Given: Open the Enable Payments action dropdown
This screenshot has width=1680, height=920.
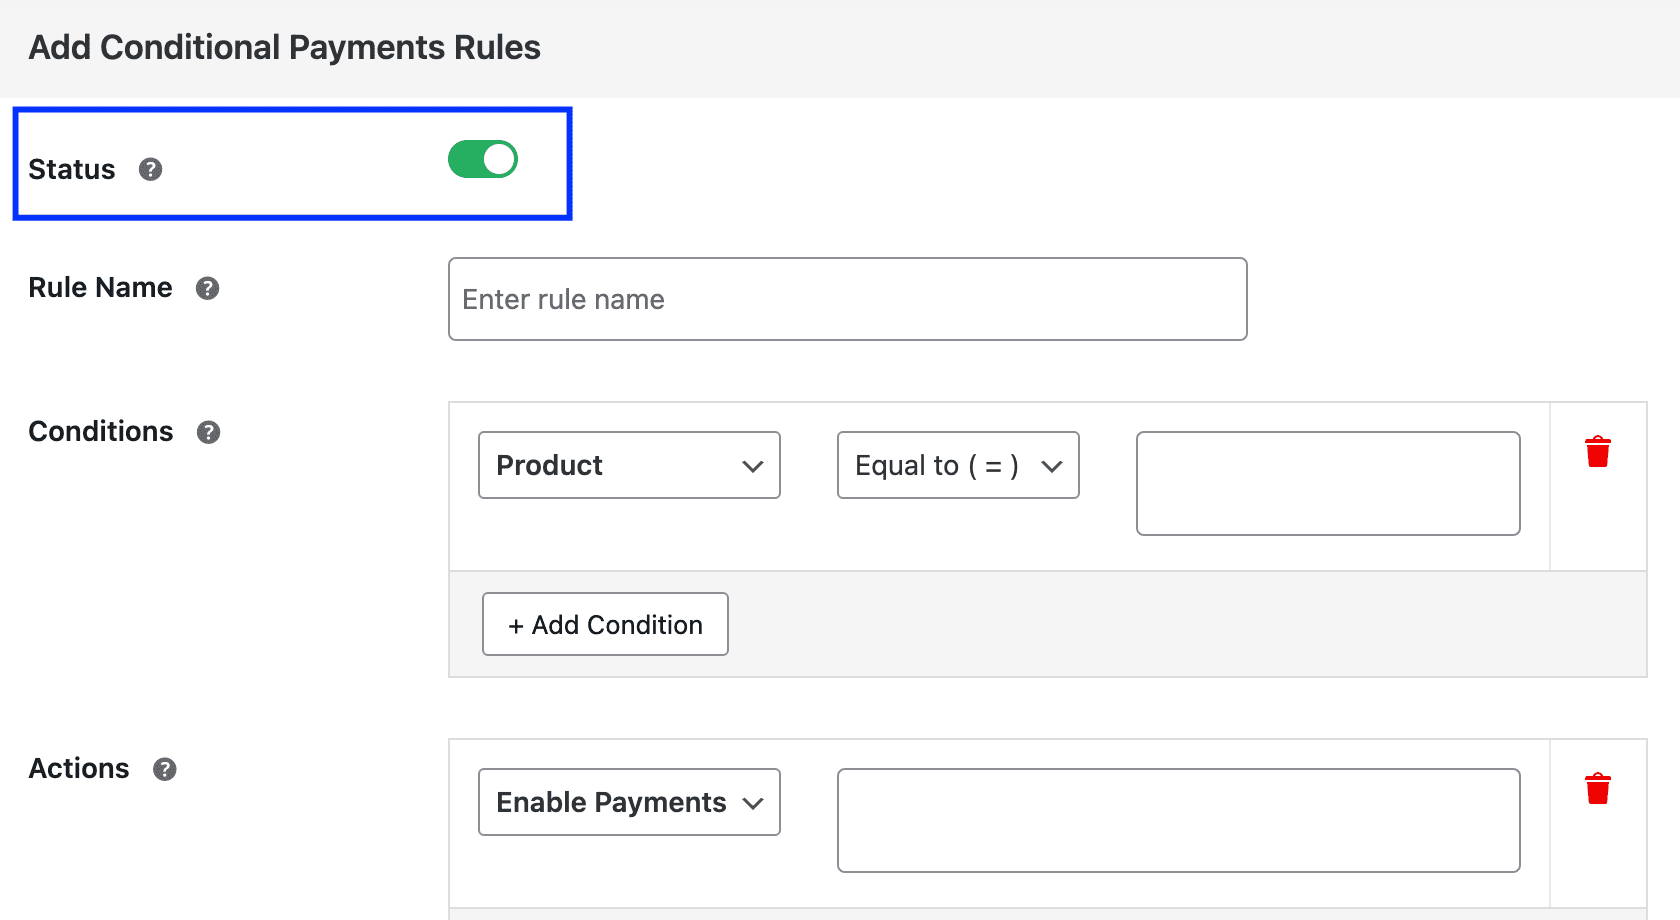Looking at the screenshot, I should 628,802.
